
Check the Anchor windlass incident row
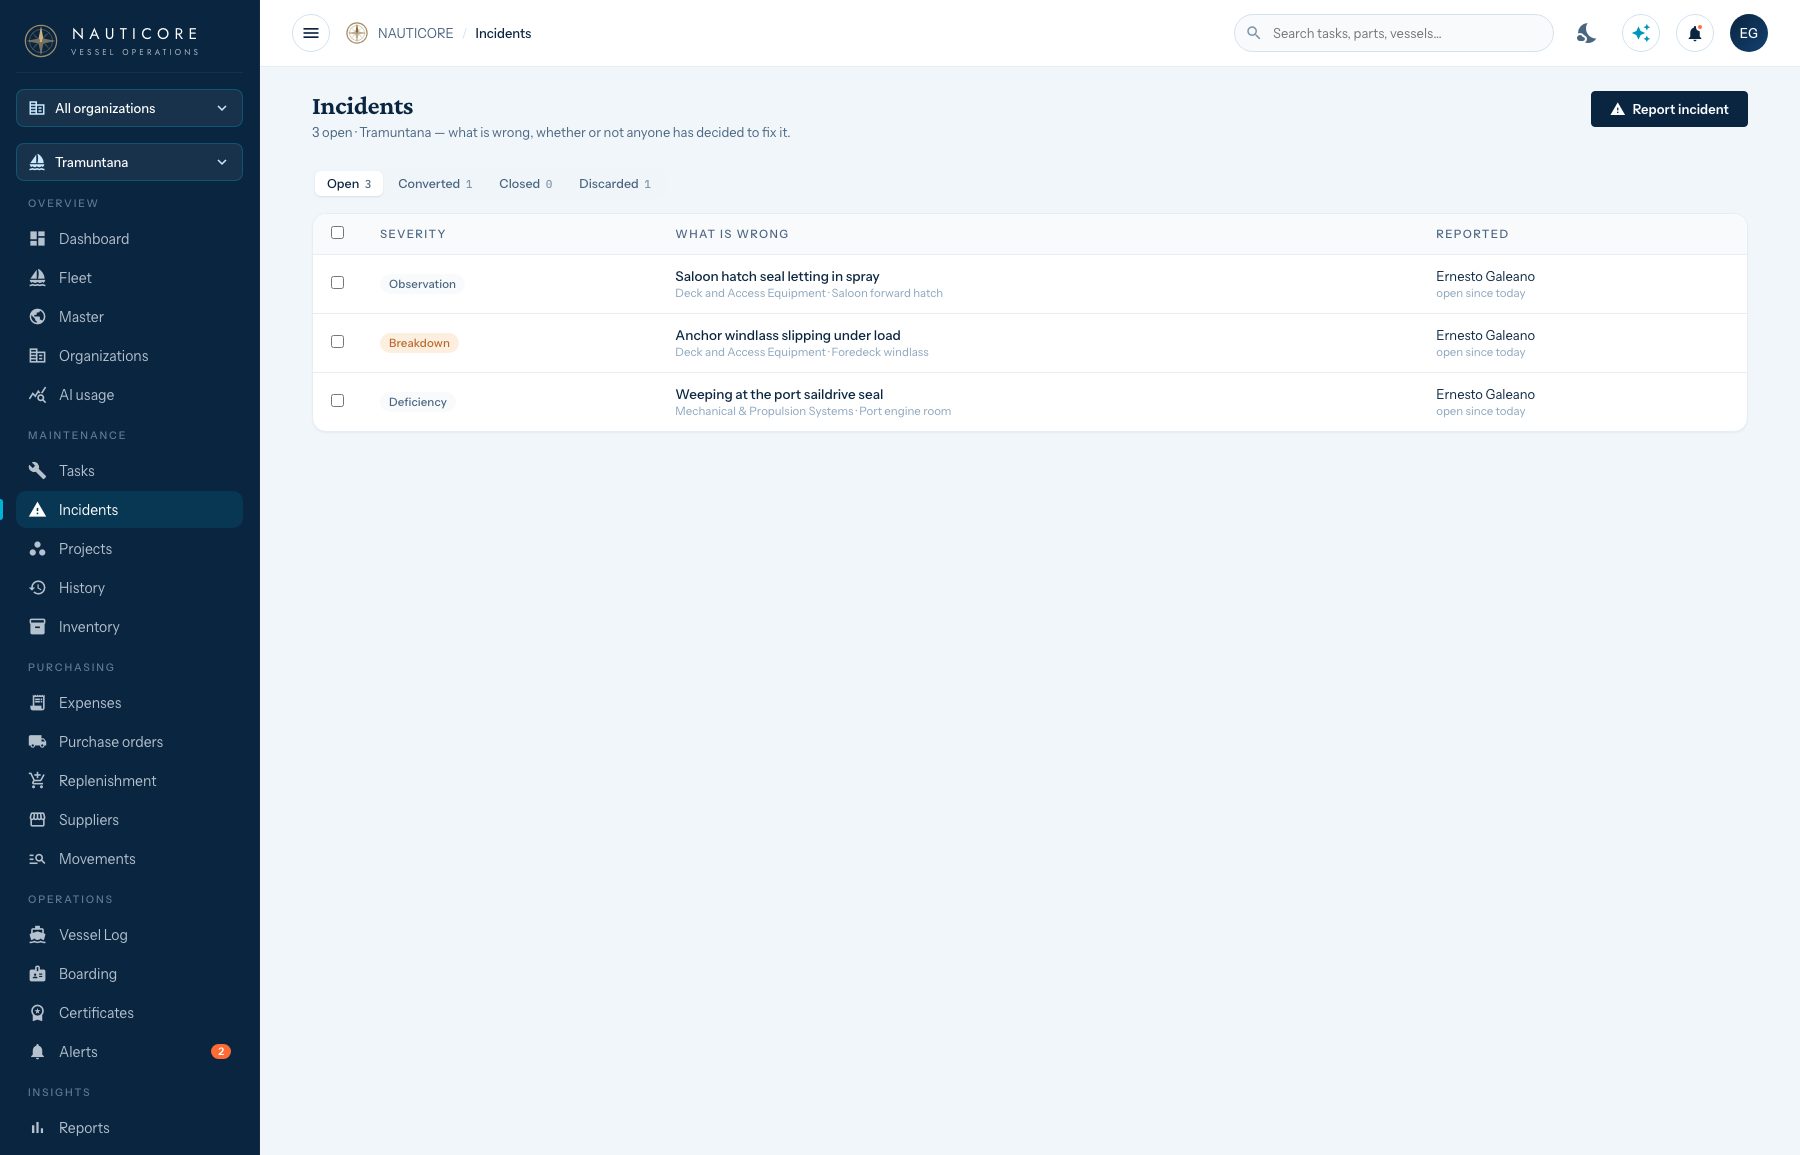point(337,342)
